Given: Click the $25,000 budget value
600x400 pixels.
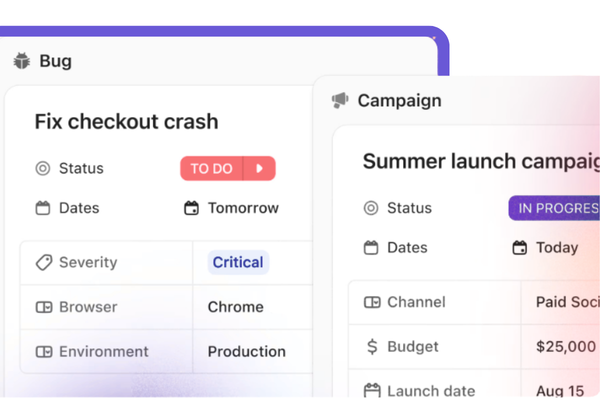Looking at the screenshot, I should [566, 347].
